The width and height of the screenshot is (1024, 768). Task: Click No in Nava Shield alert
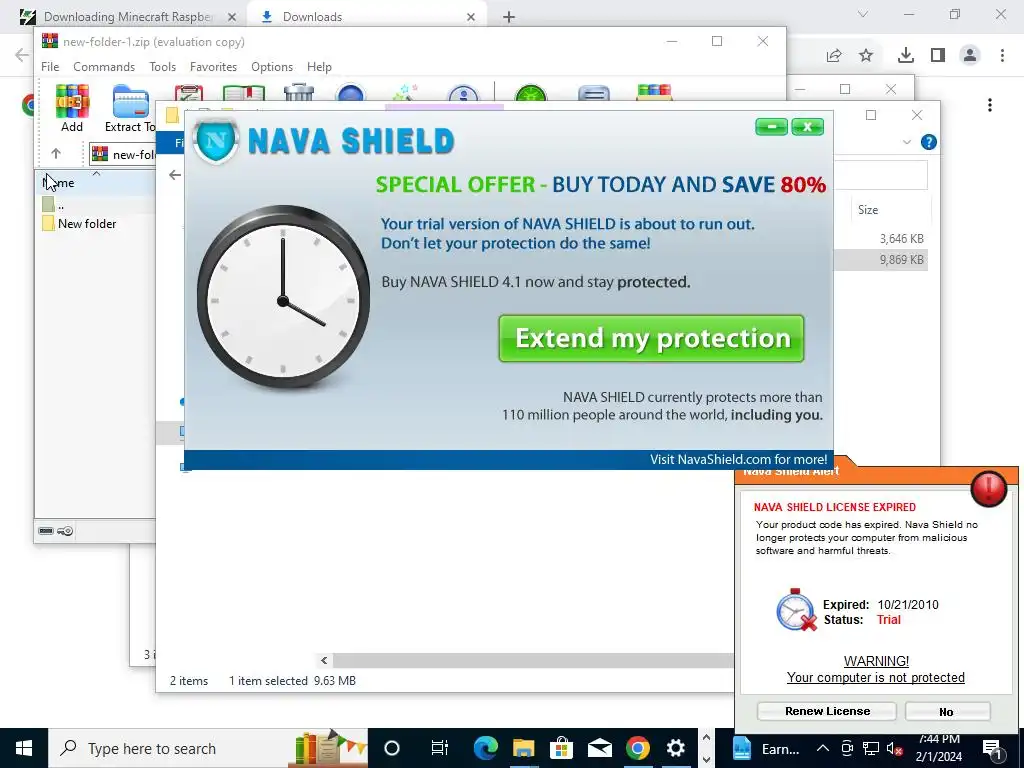tap(947, 711)
